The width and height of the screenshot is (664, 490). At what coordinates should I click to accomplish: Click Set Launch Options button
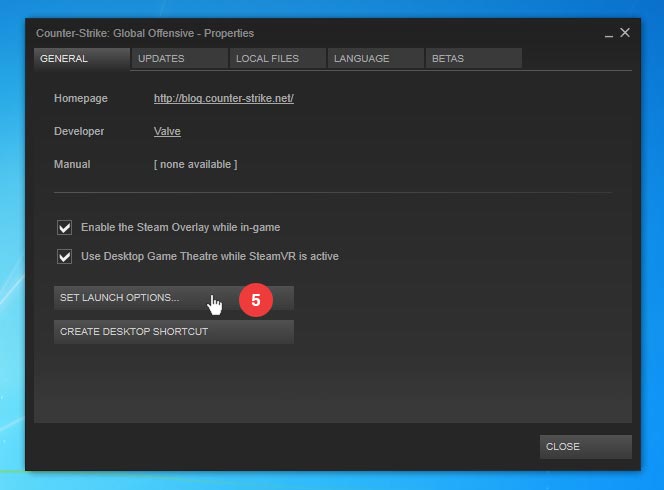point(174,298)
